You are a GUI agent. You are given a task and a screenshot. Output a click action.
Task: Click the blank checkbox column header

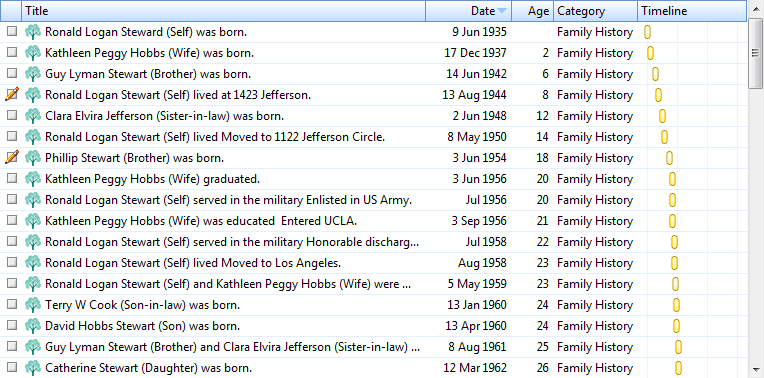pyautogui.click(x=11, y=11)
